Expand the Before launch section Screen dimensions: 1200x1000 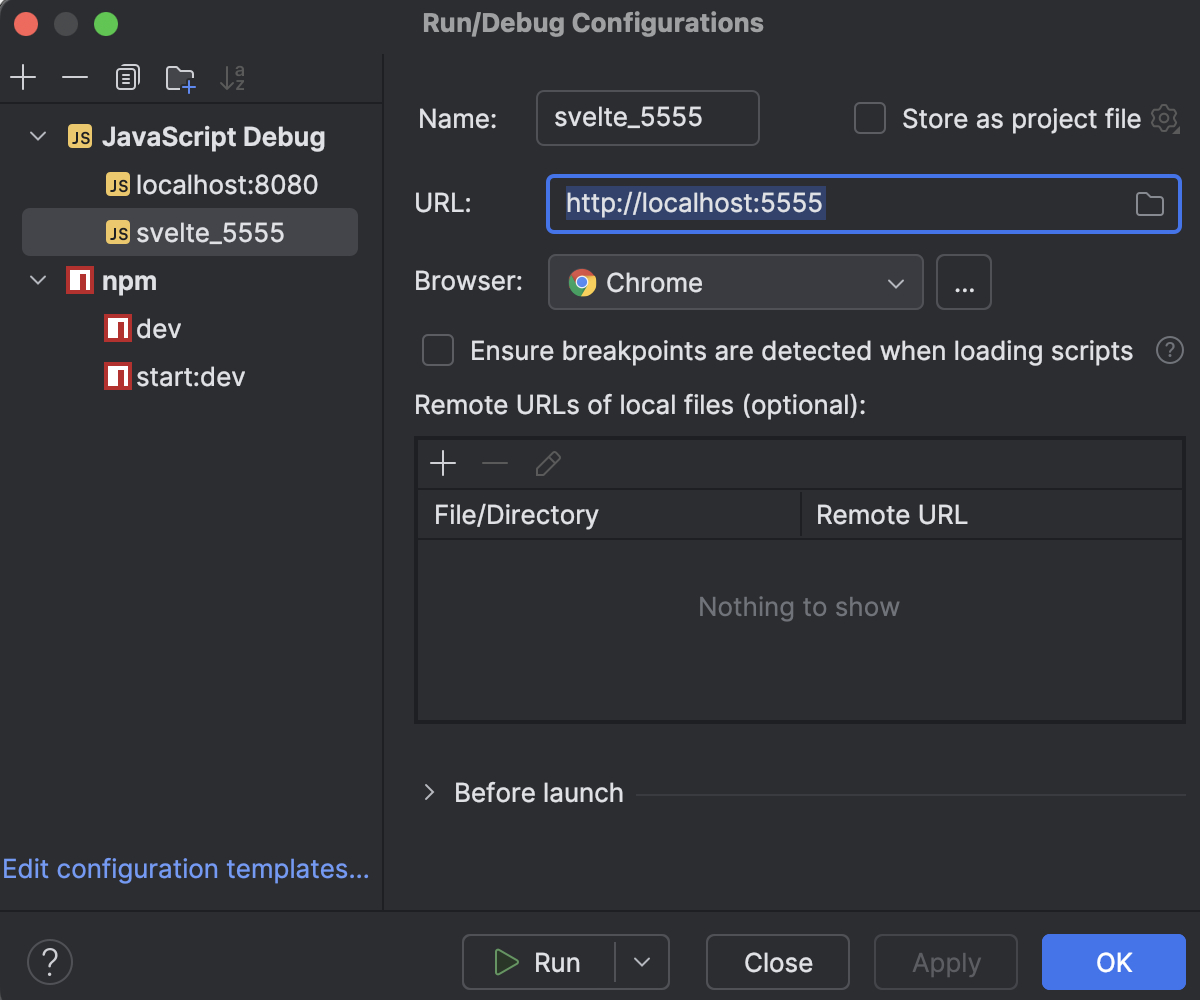tap(428, 792)
